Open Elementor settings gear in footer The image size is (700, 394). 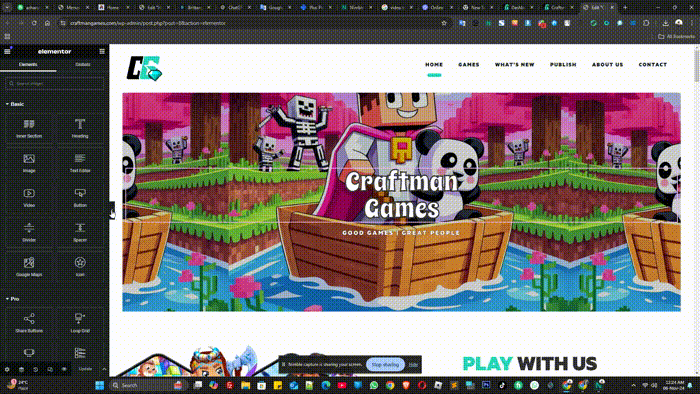7,369
